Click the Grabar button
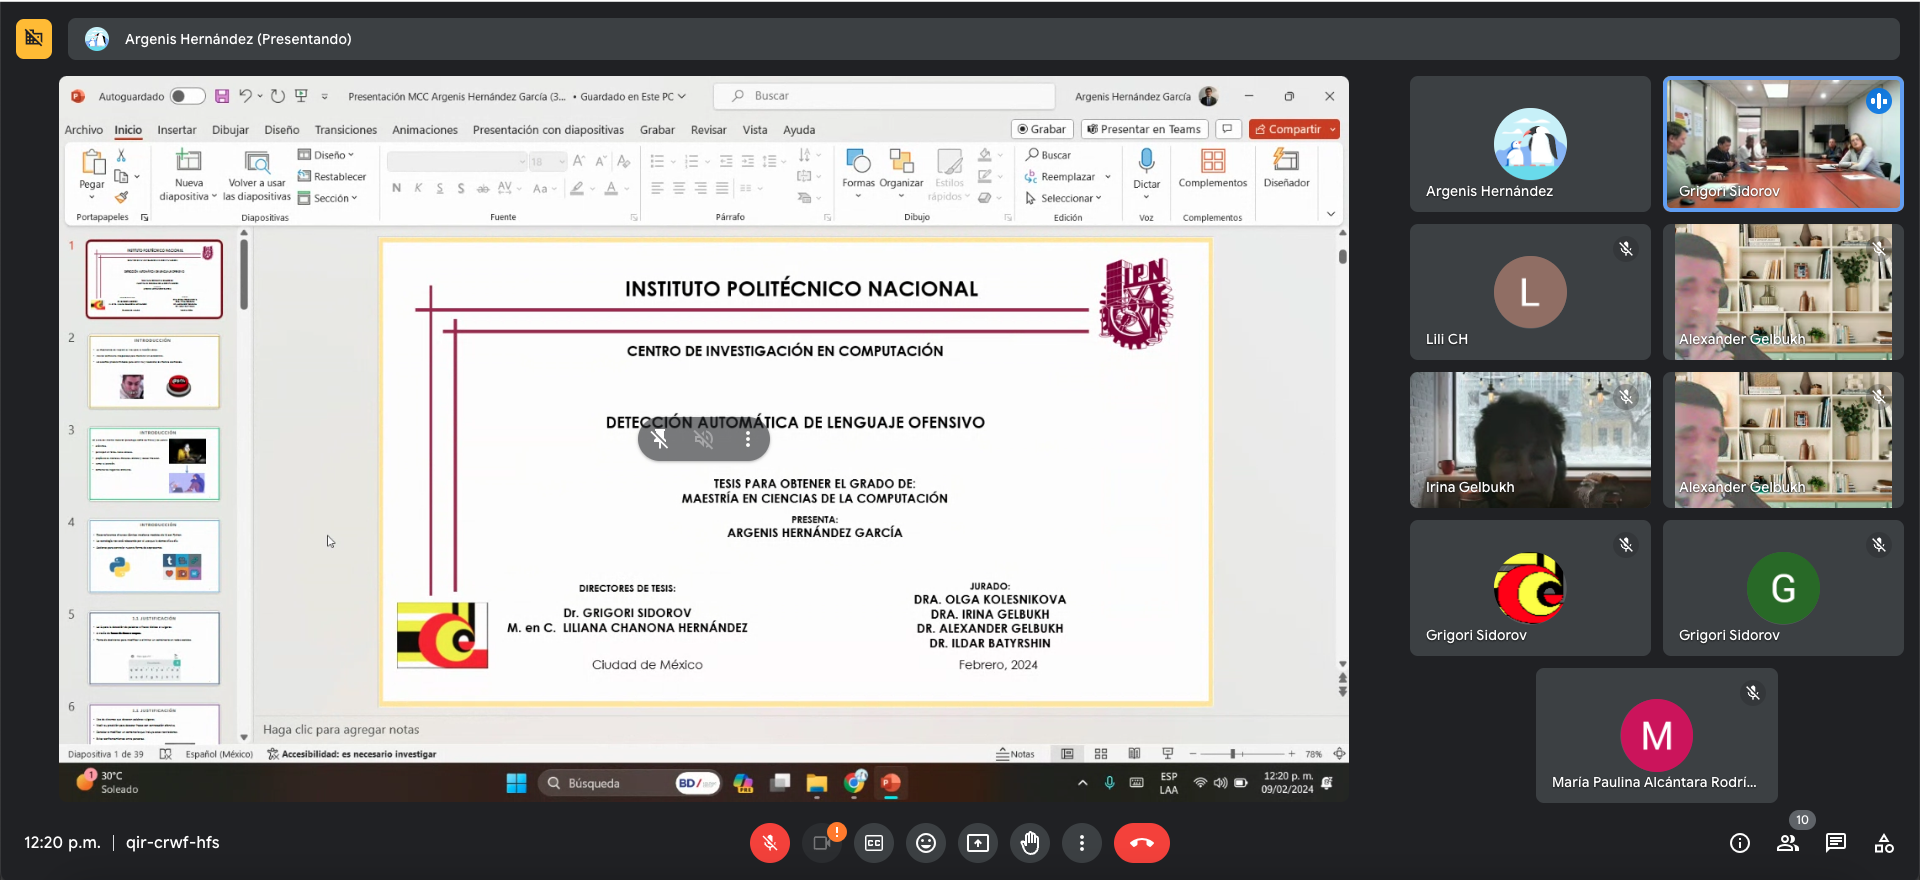Screen dimensions: 1920x880 (x=1042, y=129)
